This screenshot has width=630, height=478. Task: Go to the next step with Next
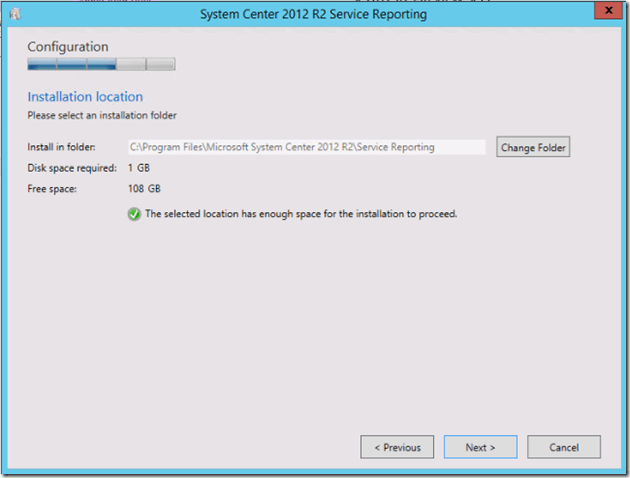point(480,447)
